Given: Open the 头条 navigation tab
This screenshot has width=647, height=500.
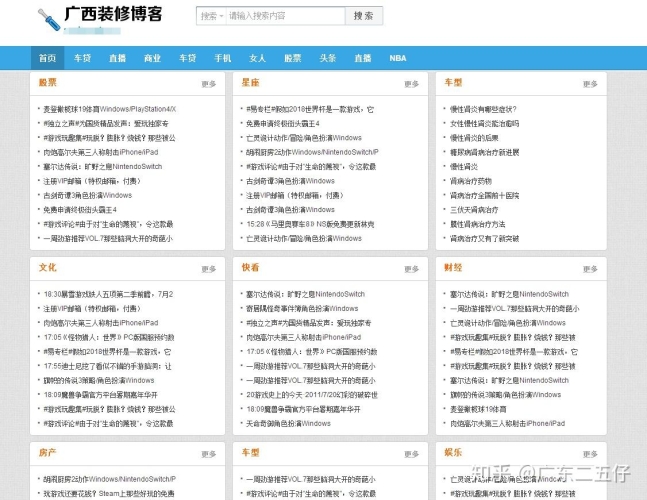Looking at the screenshot, I should (x=328, y=58).
